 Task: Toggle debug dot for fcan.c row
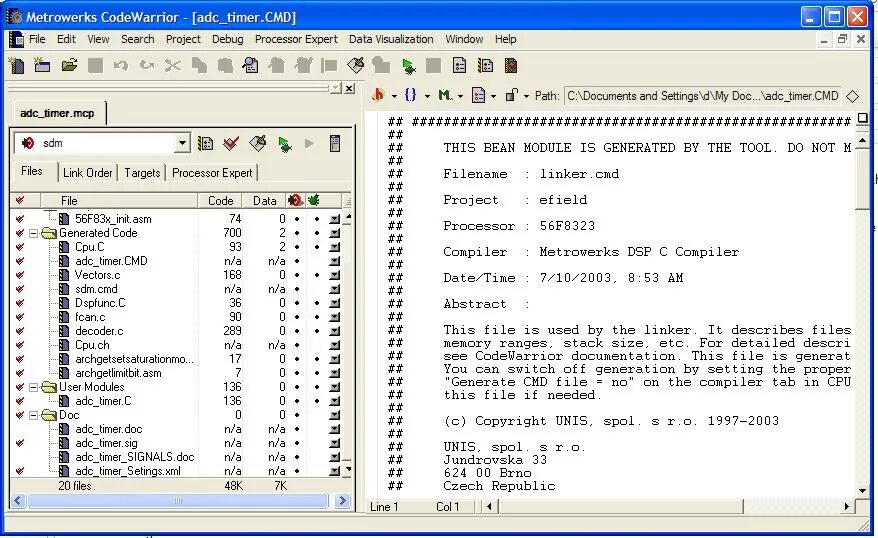(x=317, y=317)
